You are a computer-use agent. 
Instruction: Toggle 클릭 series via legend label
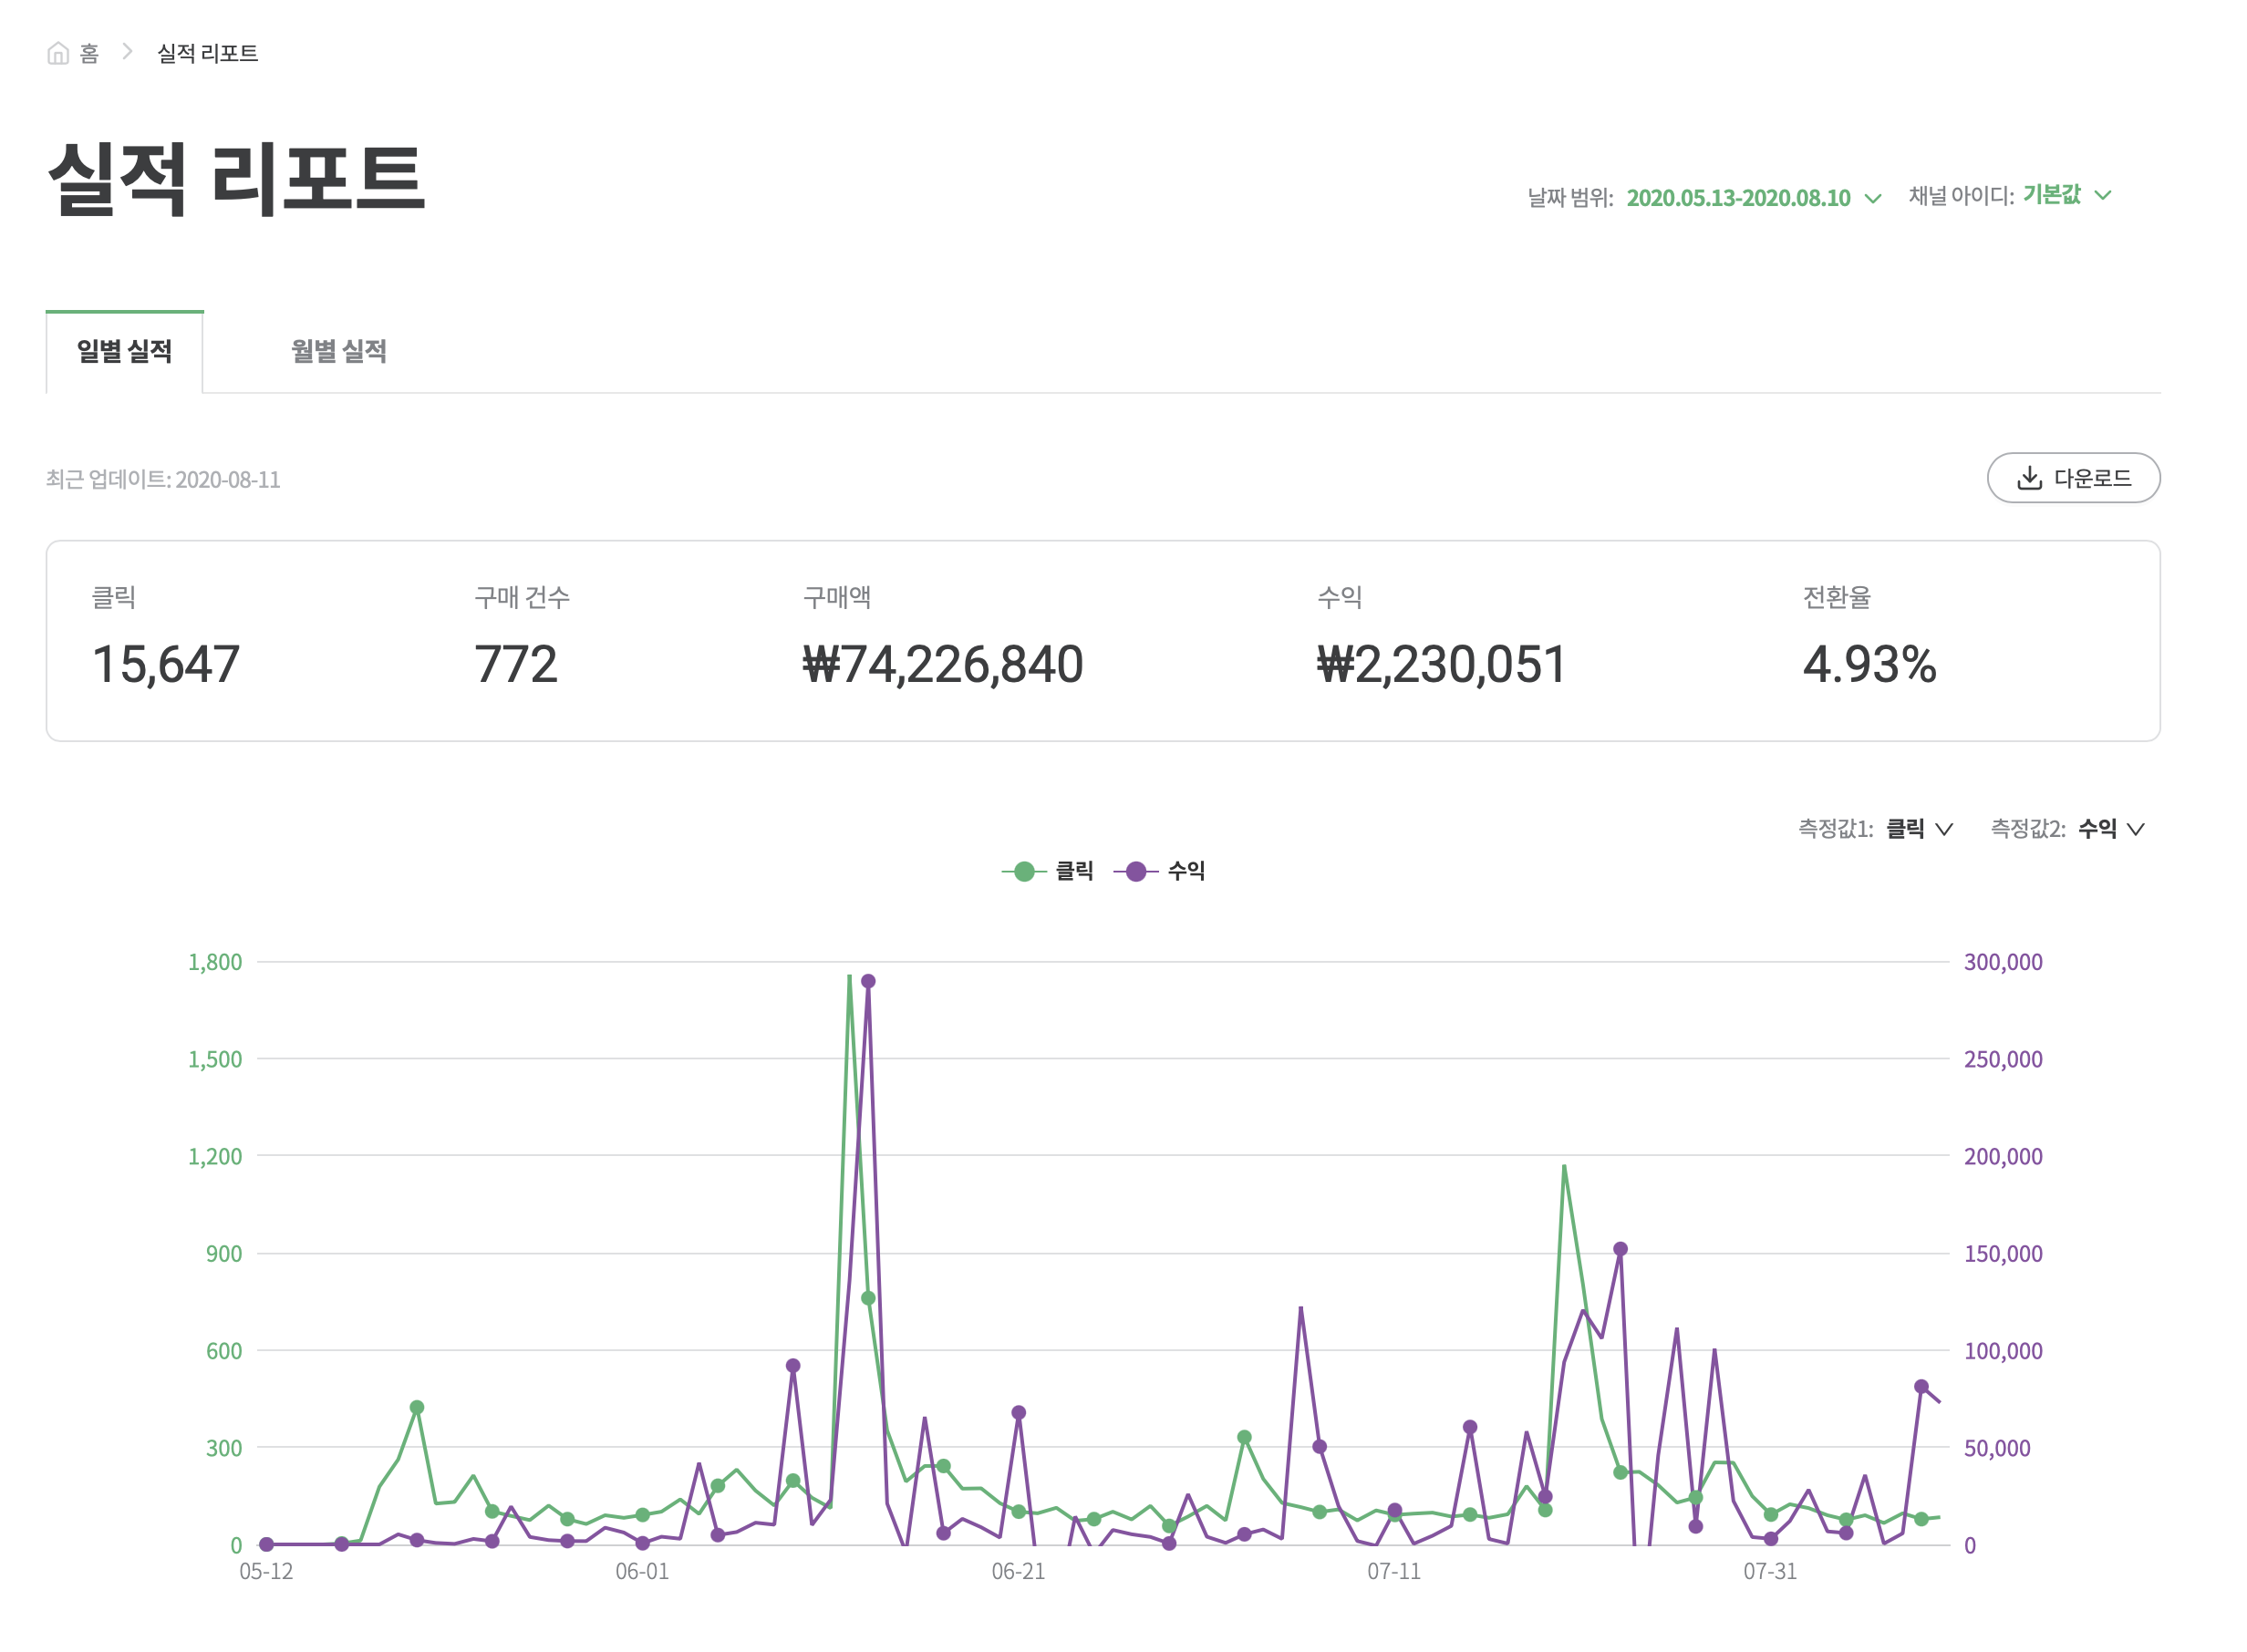click(x=1074, y=871)
